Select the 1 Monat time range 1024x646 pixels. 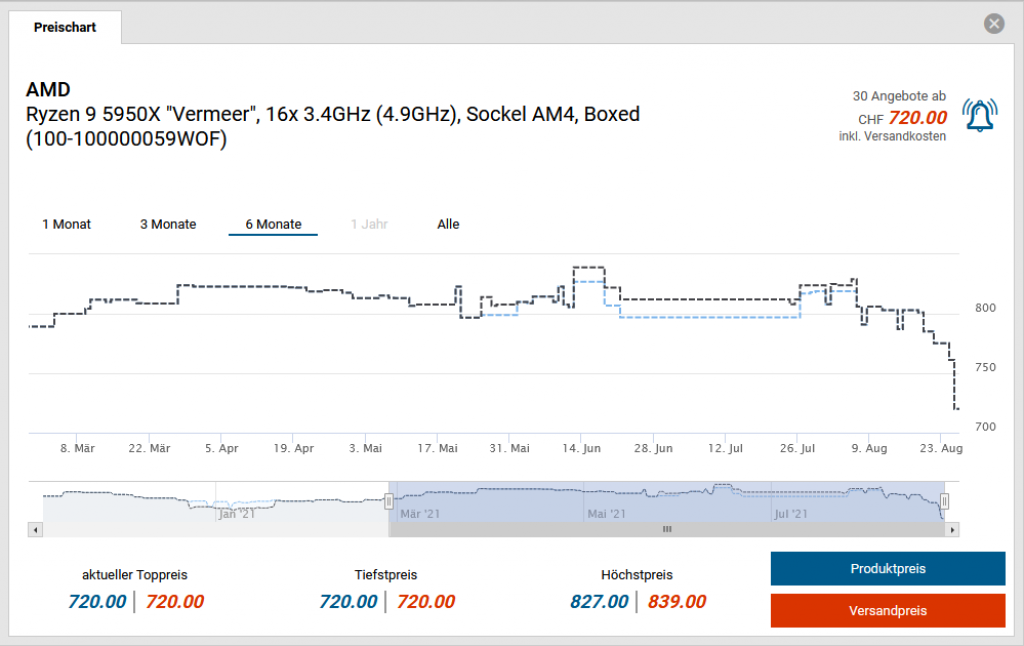click(66, 224)
